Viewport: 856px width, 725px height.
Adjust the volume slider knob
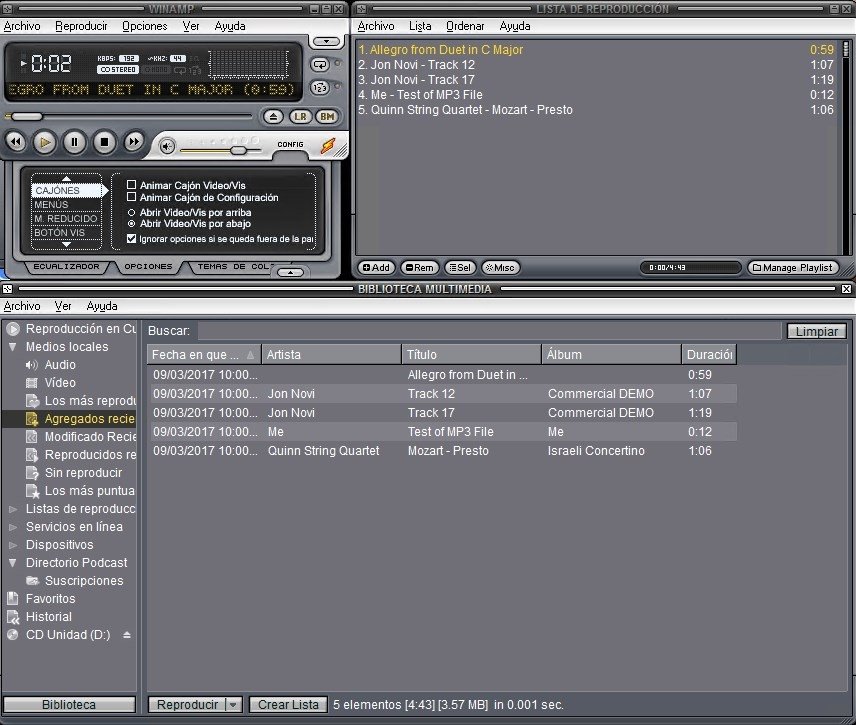coord(238,150)
